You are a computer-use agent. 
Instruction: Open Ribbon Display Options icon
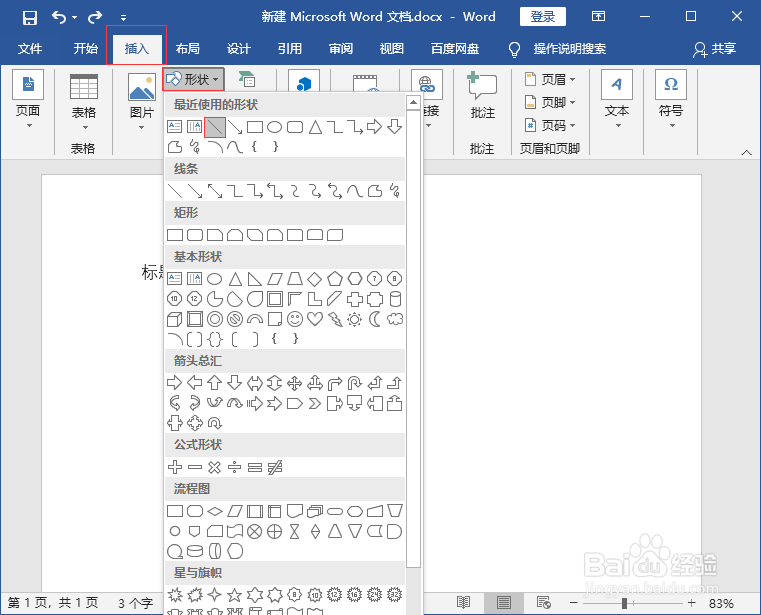[x=598, y=17]
